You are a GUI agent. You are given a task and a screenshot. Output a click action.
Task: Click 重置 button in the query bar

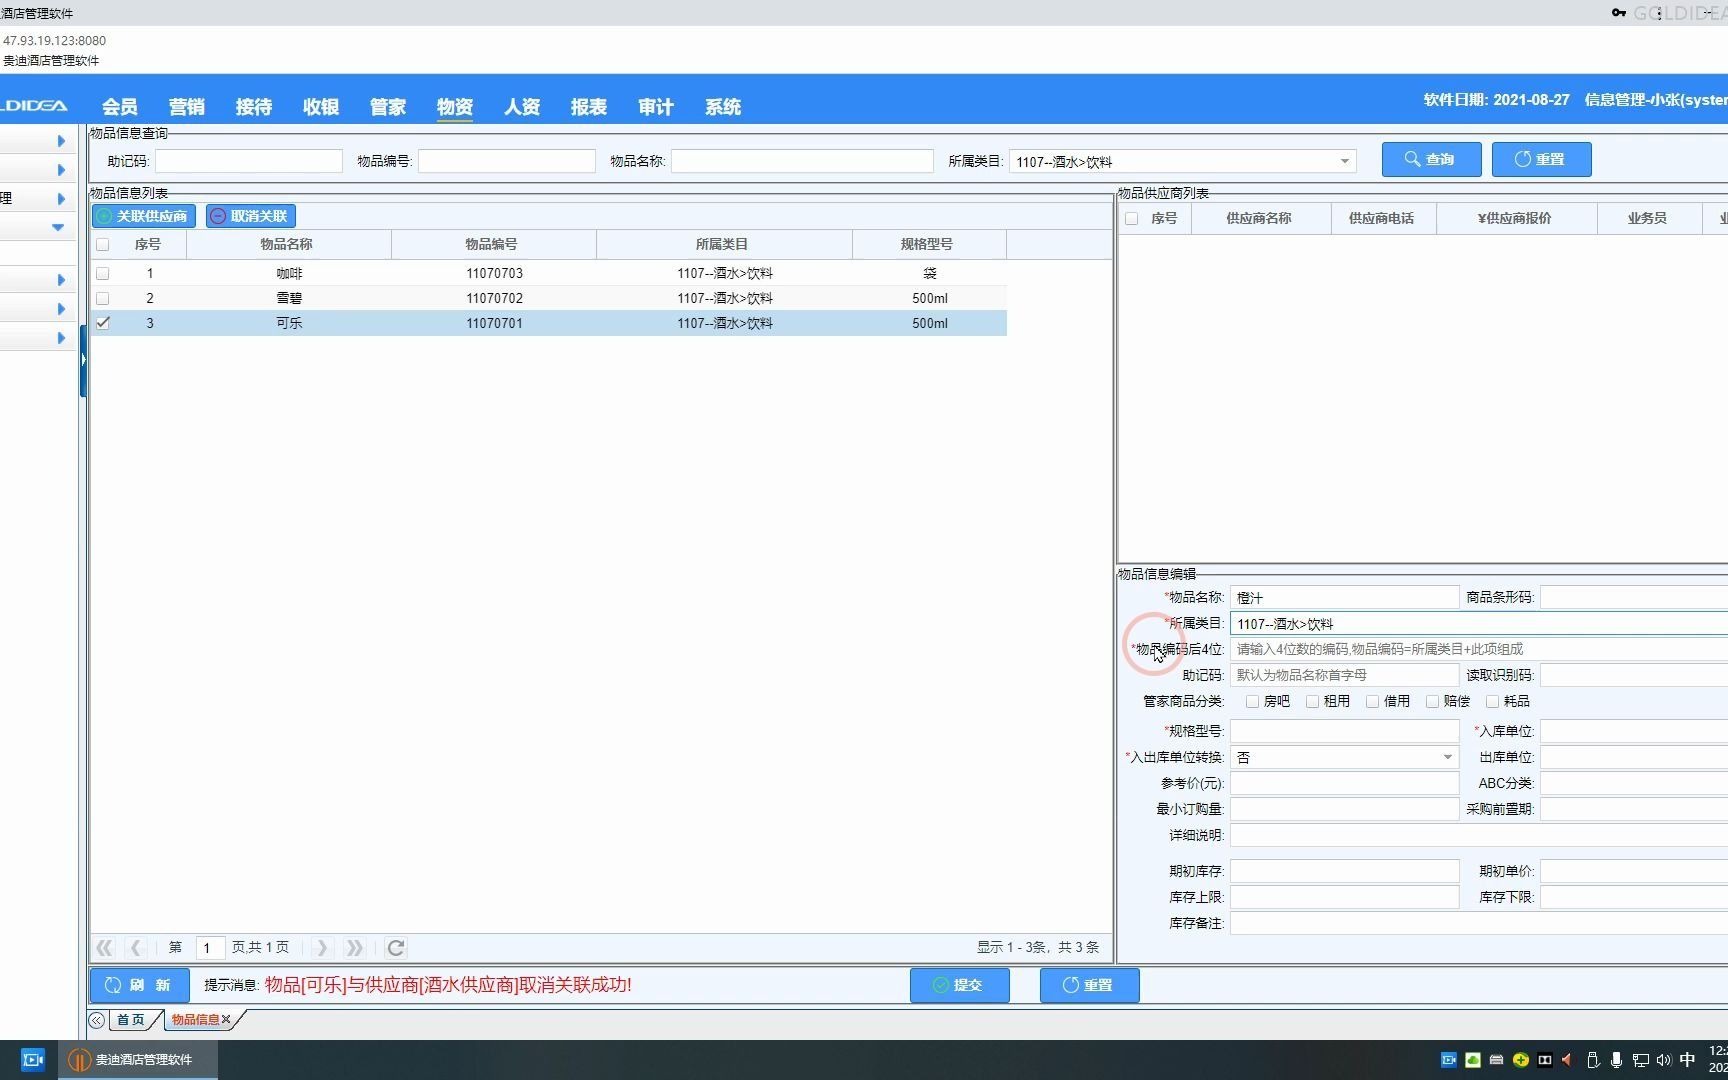pos(1541,159)
